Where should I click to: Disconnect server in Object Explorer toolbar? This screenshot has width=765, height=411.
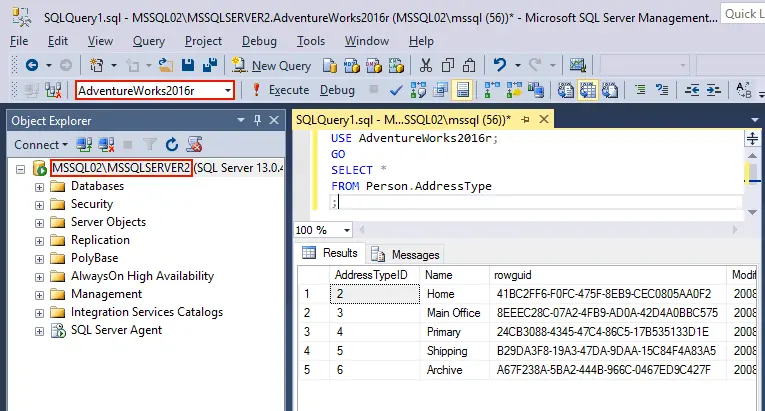[x=106, y=144]
